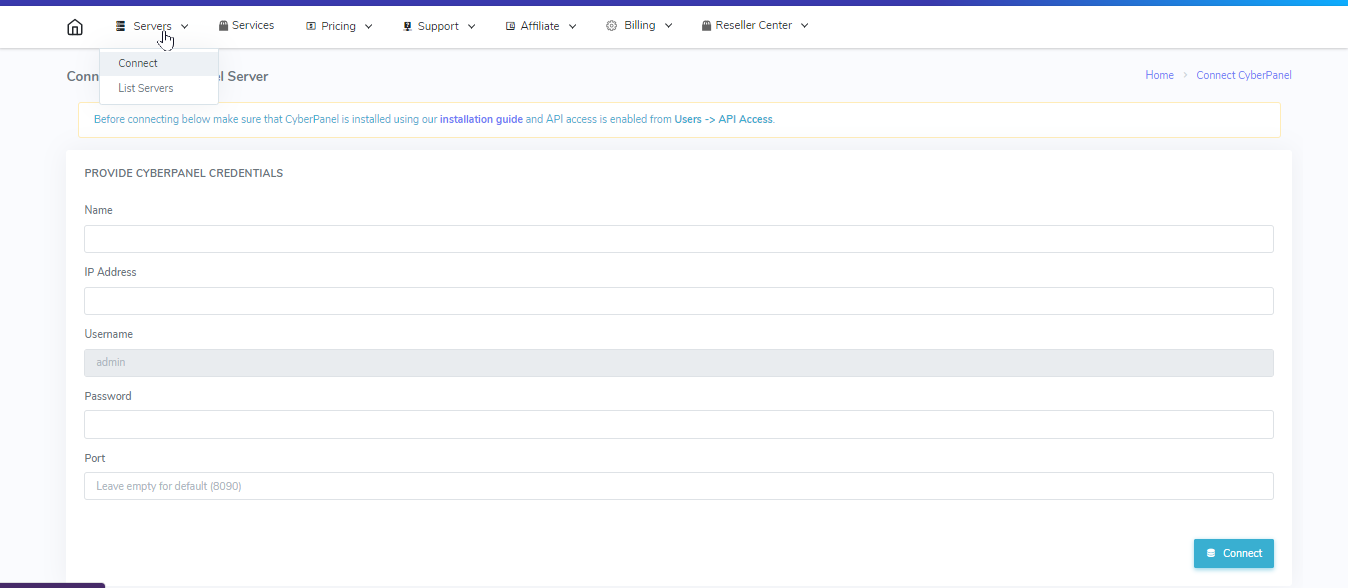Click the Services icon in navbar
This screenshot has height=588, width=1348.
(223, 26)
